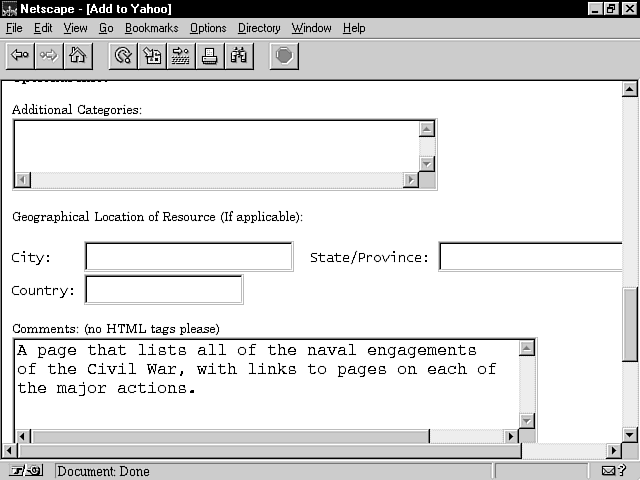Click the State/Province input field
This screenshot has width=640, height=480.
(530, 257)
